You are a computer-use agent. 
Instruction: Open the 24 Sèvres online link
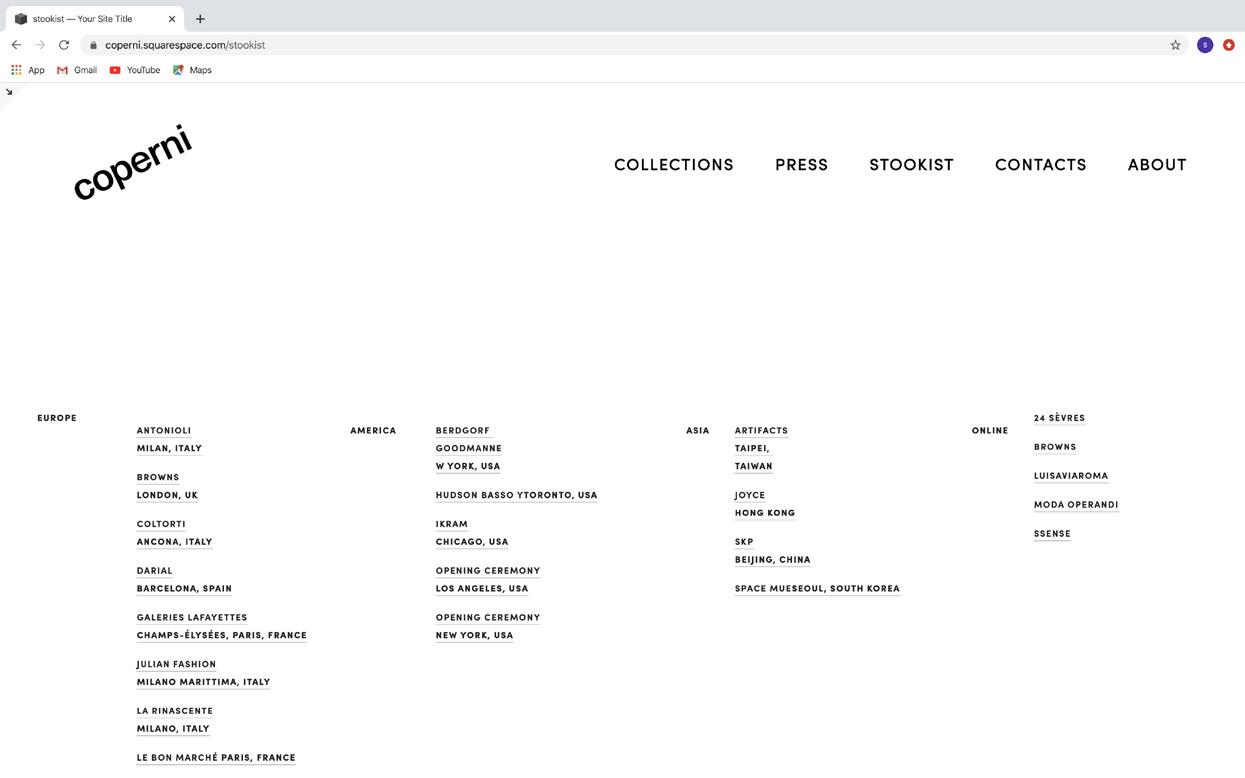point(1059,419)
